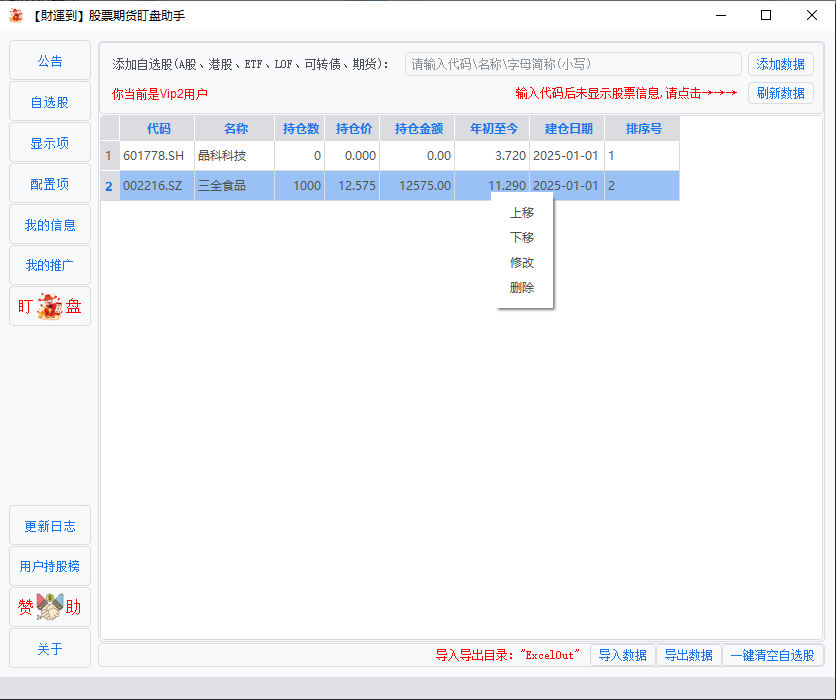This screenshot has width=836, height=700.
Task: Open the 配置项 configuration panel
Action: pos(49,183)
